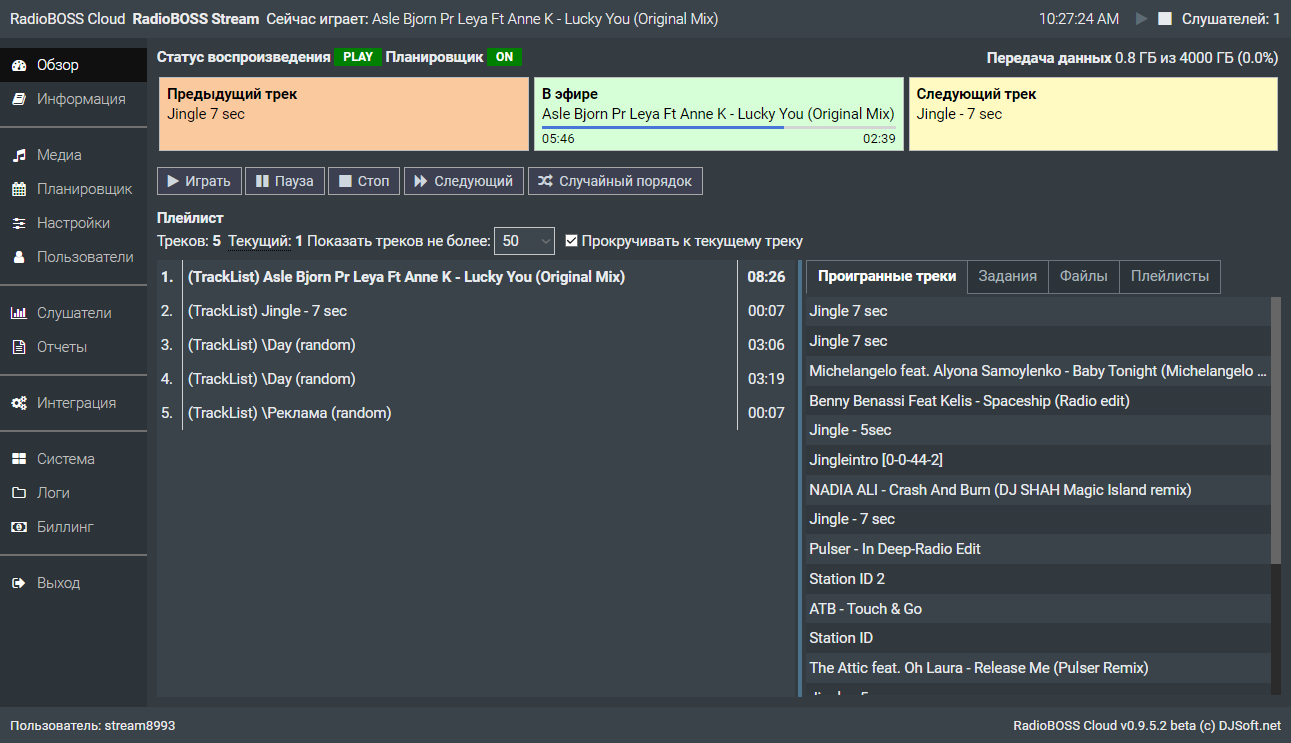The height and width of the screenshot is (743, 1291).
Task: Go to Слушатели statistics page
Action: tap(74, 313)
